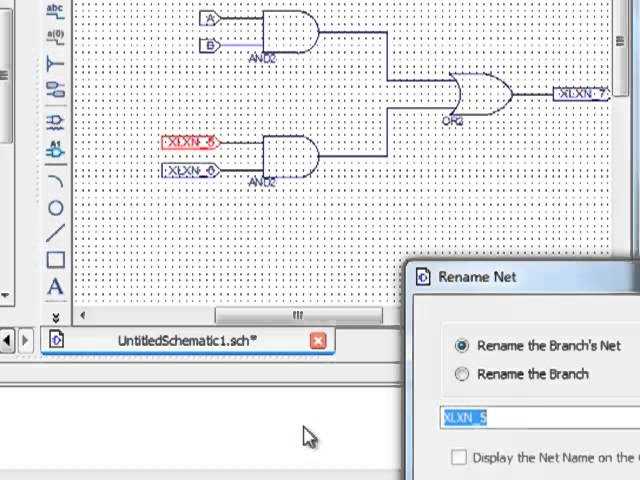Viewport: 640px width, 480px height.
Task: Expand more toolbar tools chevron
Action: click(x=56, y=318)
